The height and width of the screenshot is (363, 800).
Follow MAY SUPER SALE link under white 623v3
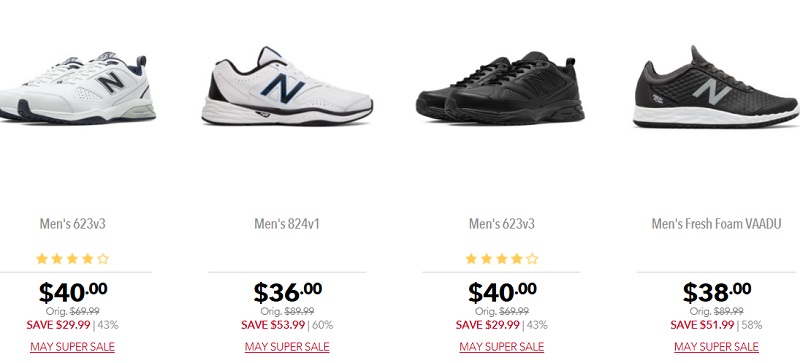point(72,347)
